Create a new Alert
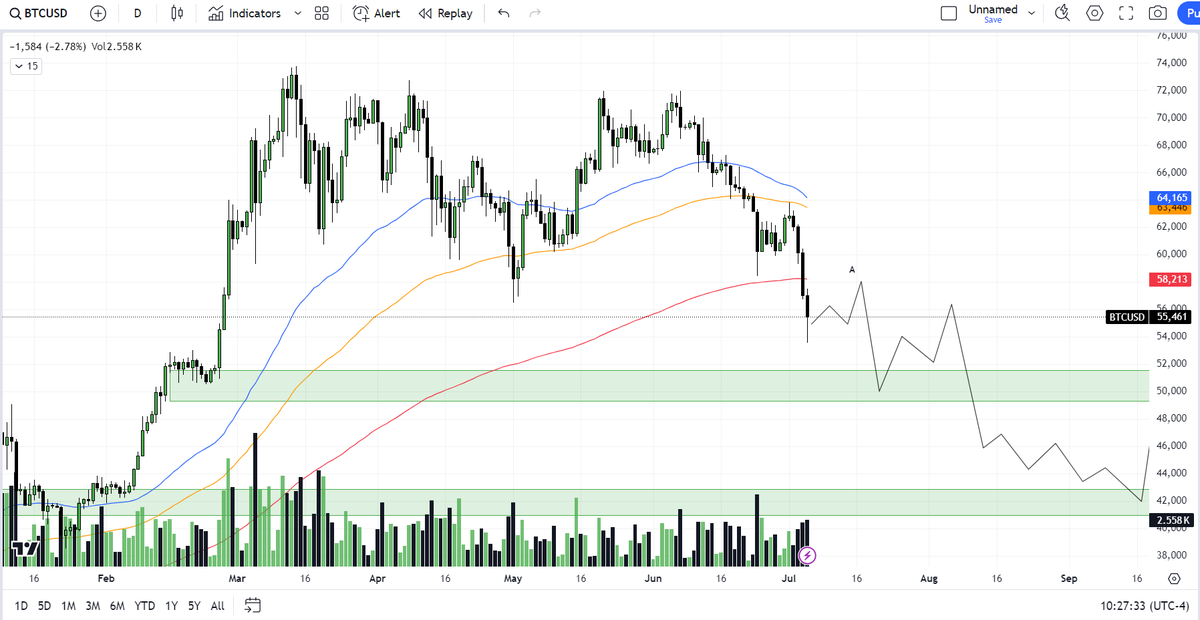 tap(376, 14)
